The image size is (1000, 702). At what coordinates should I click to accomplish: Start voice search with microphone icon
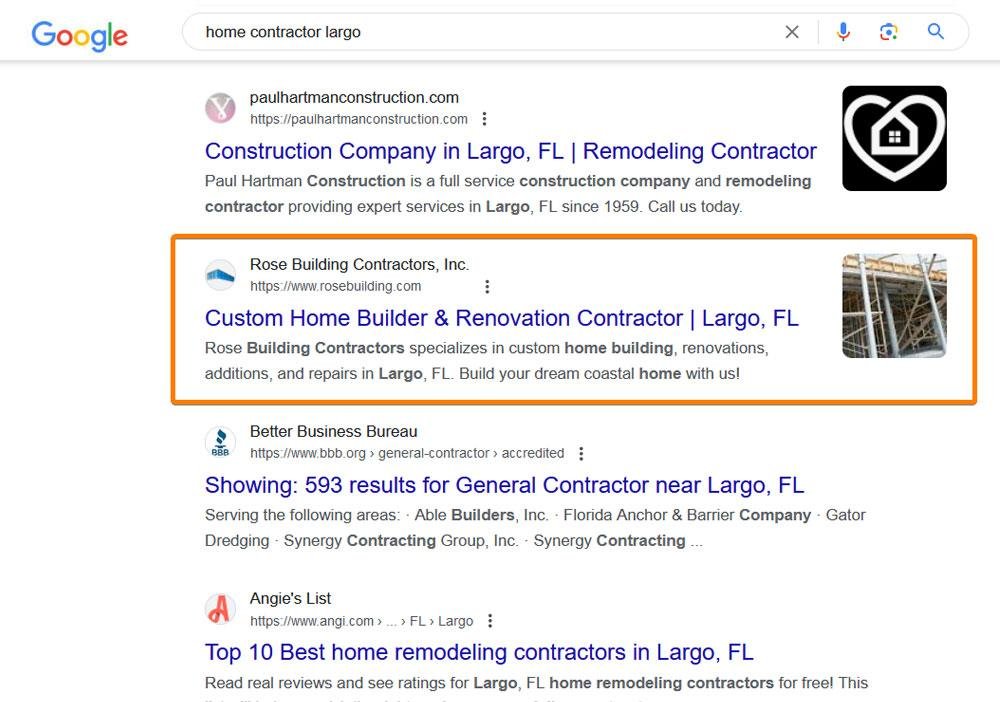click(x=843, y=32)
